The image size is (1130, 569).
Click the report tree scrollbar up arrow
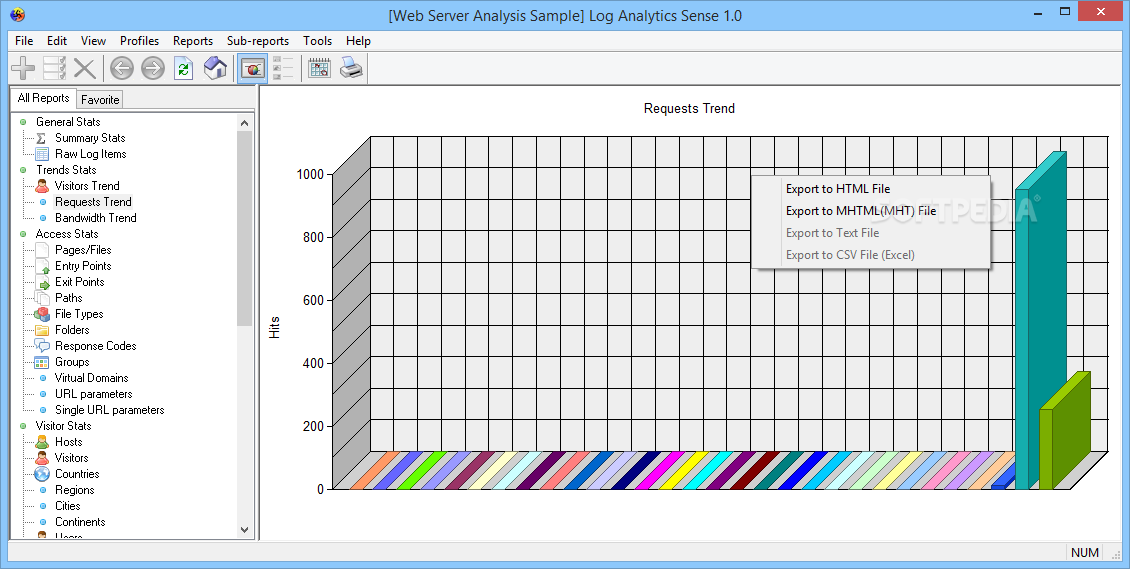(x=244, y=122)
